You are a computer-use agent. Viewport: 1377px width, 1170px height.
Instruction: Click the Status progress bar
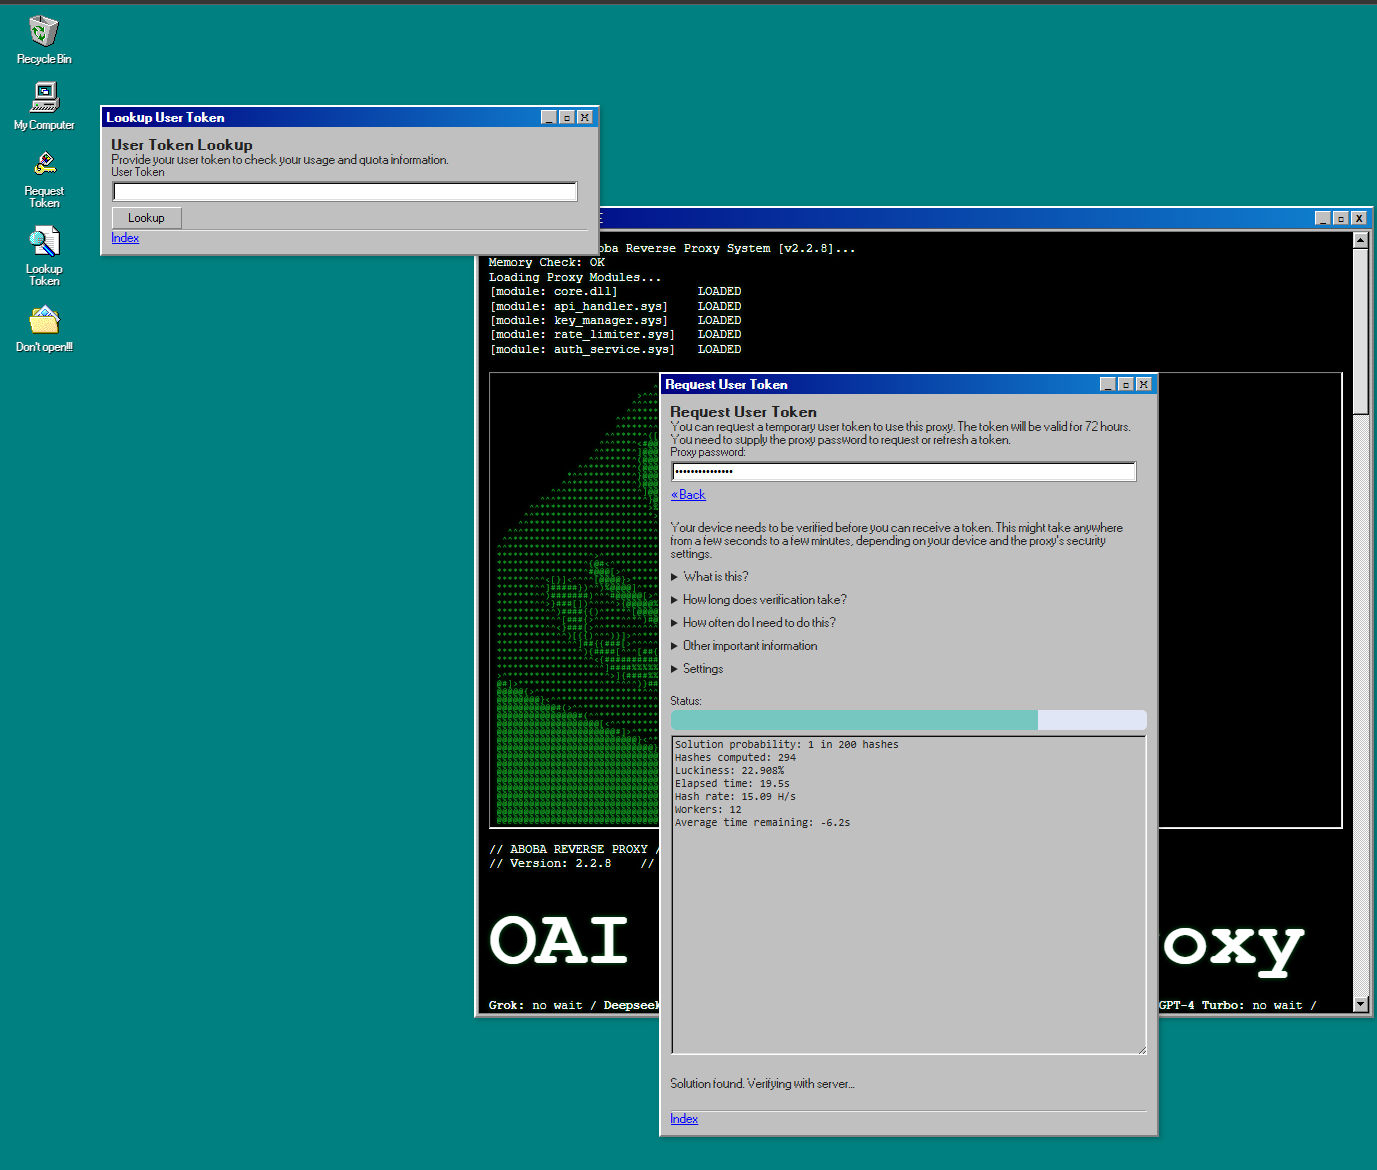tap(909, 720)
